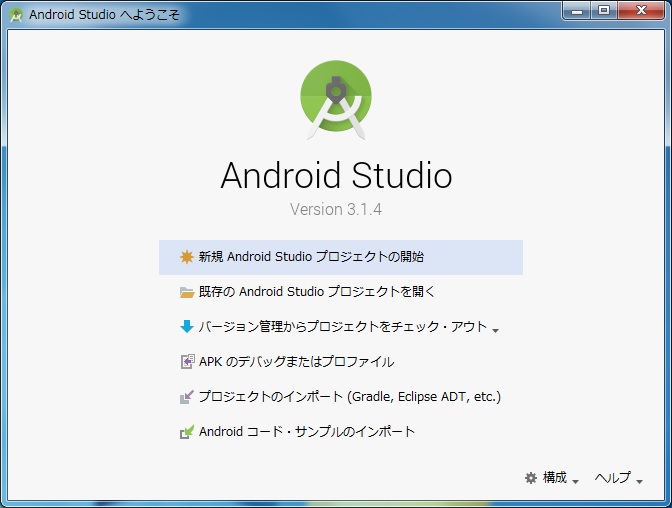Choose Android コード・サンプルのインポート

307,431
